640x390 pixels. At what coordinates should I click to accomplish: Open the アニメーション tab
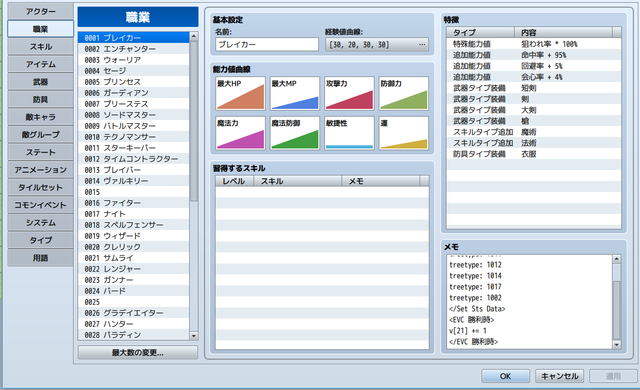[40, 170]
